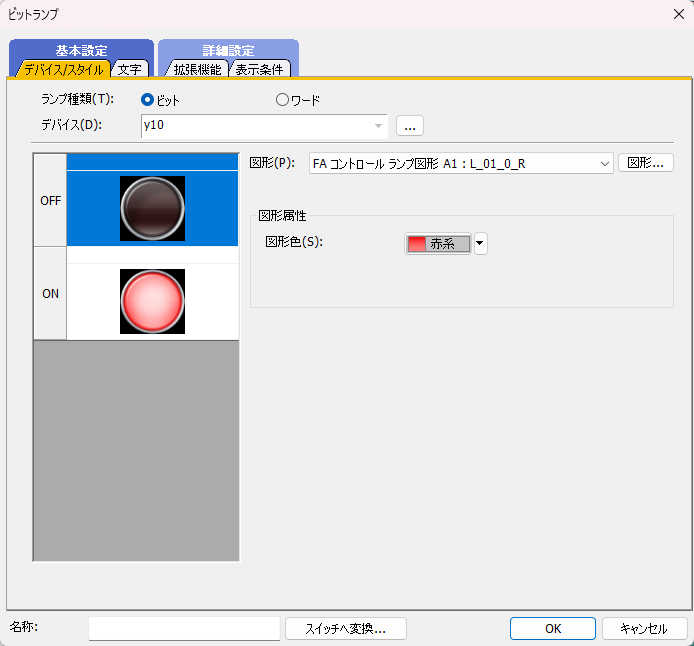Close the ビットランプ dialog window
The height and width of the screenshot is (646, 694).
click(x=678, y=13)
